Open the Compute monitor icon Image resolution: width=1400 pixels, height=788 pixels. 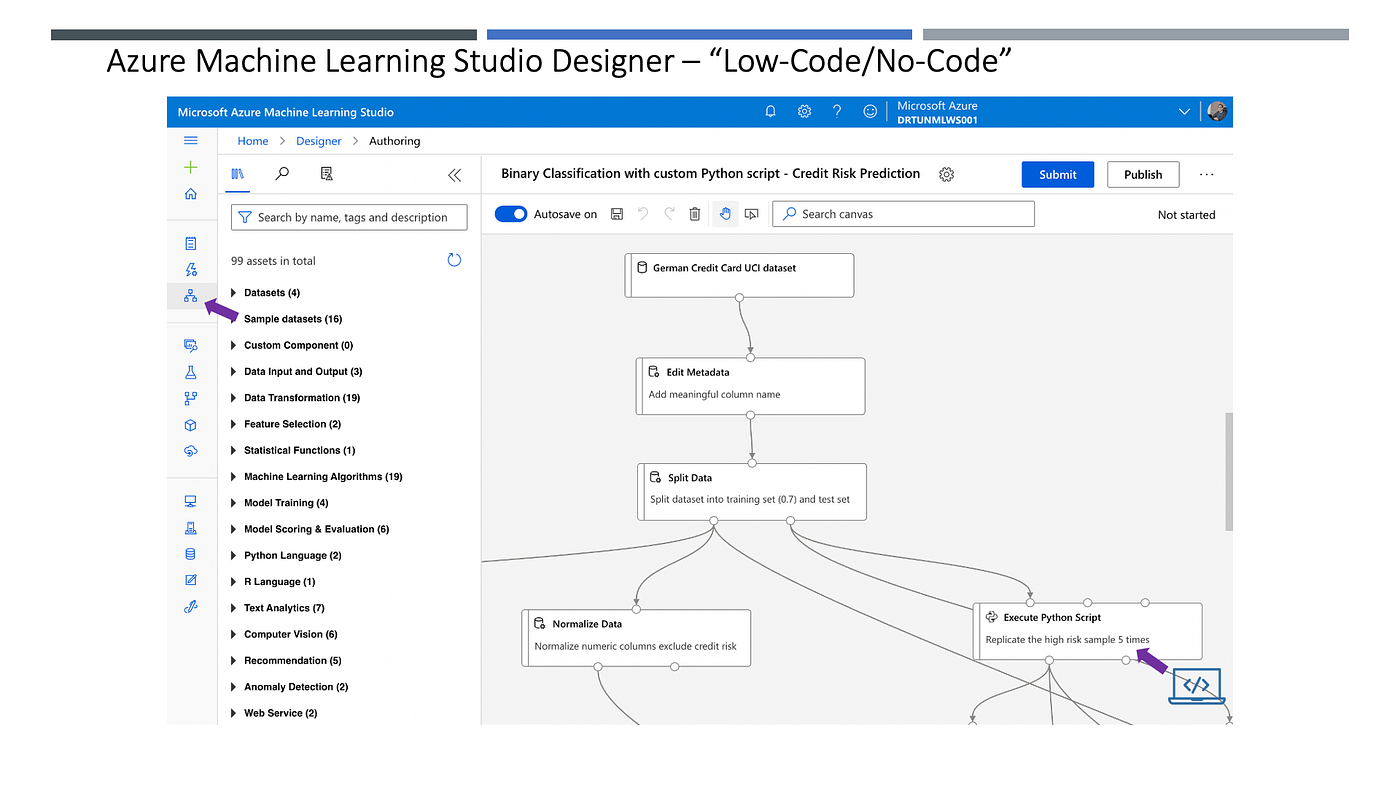191,501
